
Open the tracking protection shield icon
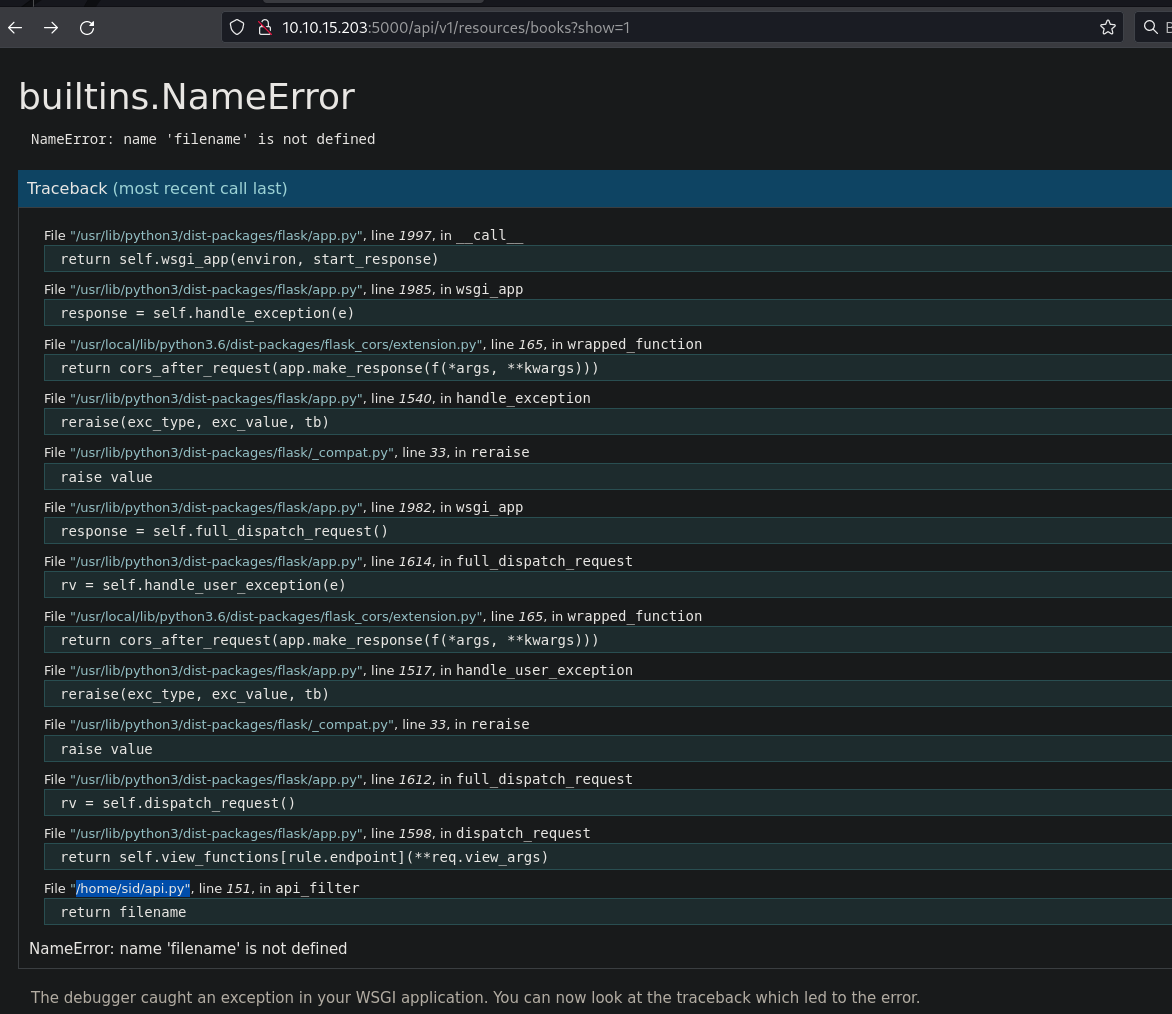pos(237,28)
